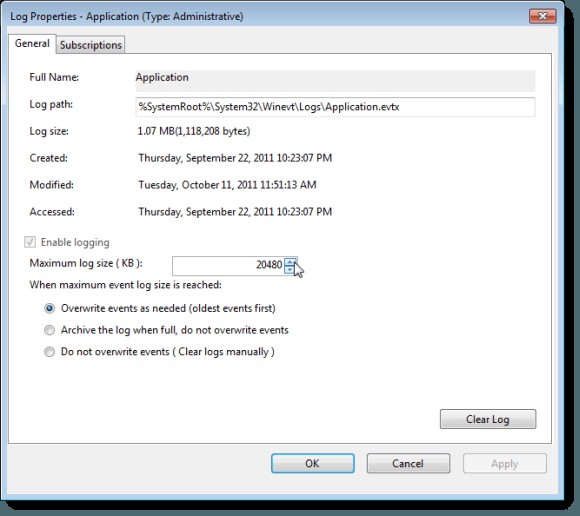This screenshot has width=580, height=516.
Task: Click the Apply button
Action: point(505,463)
